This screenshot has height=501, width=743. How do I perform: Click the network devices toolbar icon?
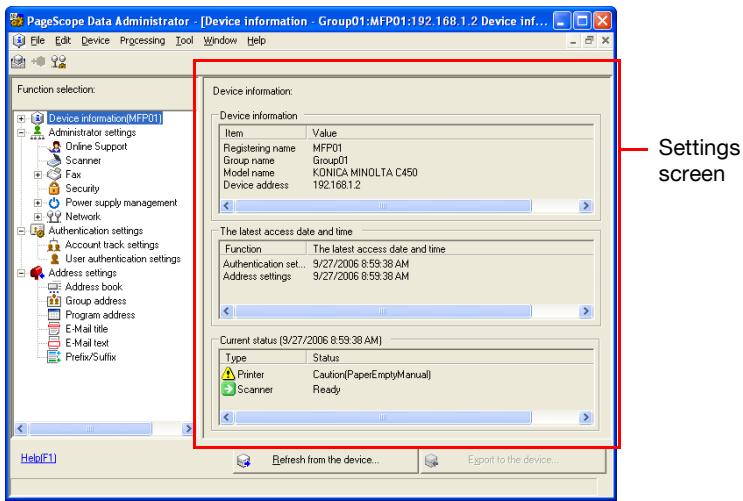[59, 62]
